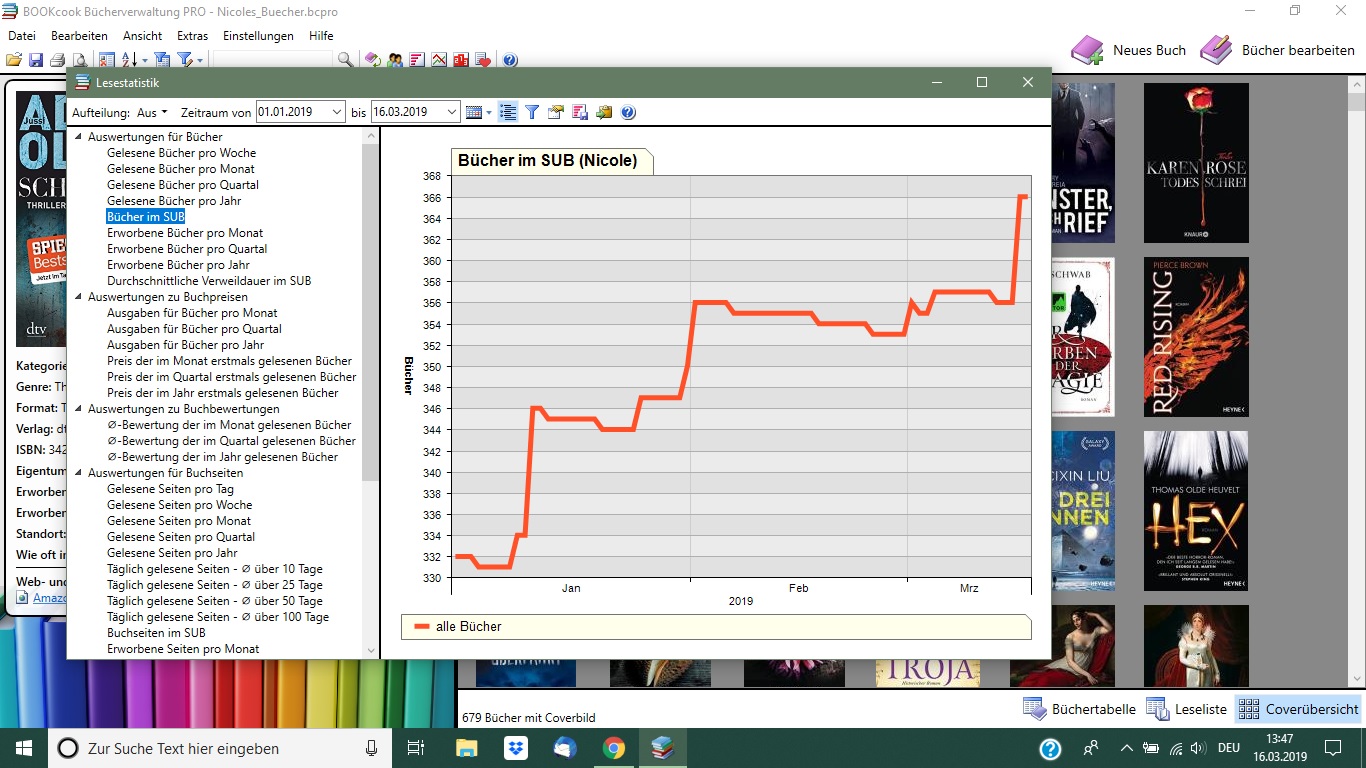This screenshot has width=1366, height=768.
Task: Switch to Büchertabelle view
Action: point(1079,709)
